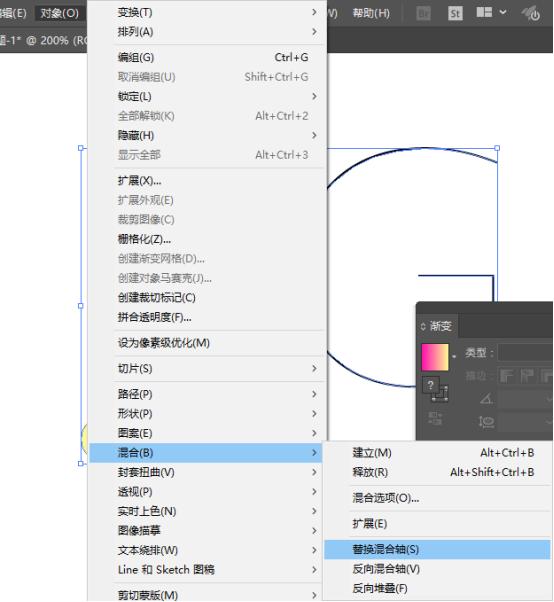This screenshot has height=602, width=554.
Task: Open the Line 和 Sketch 图稿 submenu
Action: pyautogui.click(x=208, y=570)
